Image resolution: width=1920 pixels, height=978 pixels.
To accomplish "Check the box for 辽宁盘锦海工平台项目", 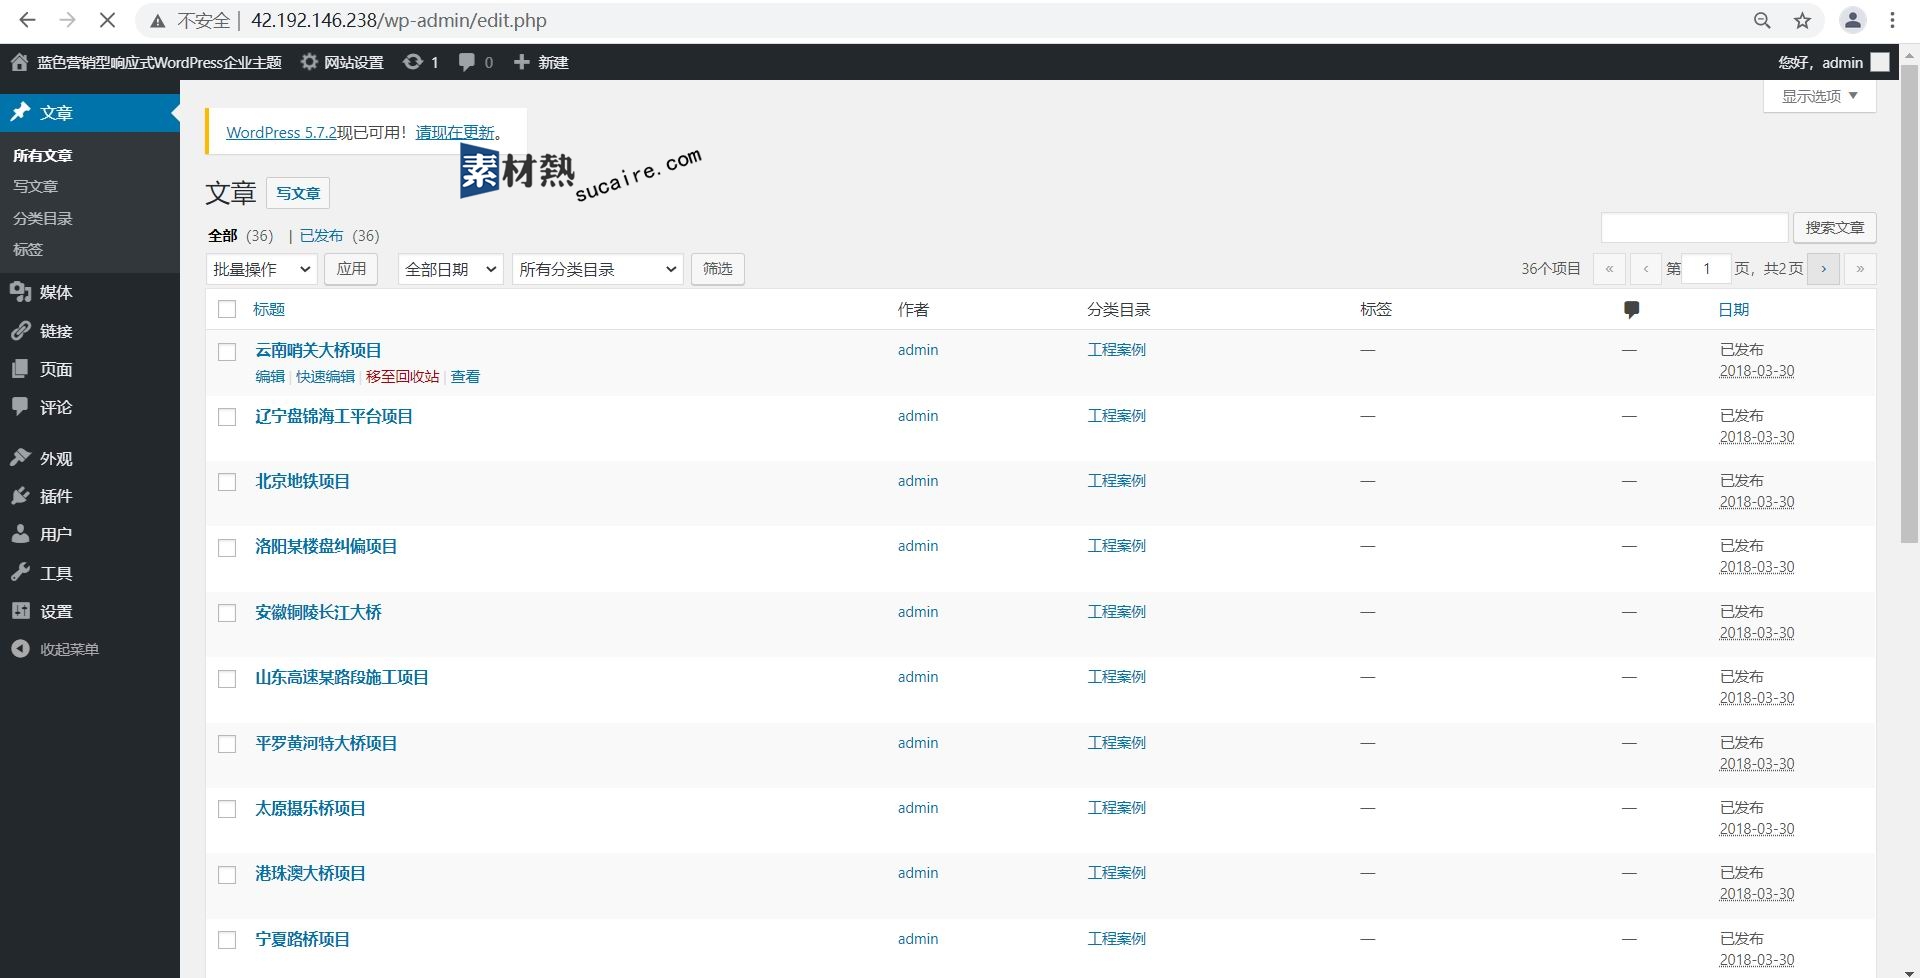I will [227, 417].
